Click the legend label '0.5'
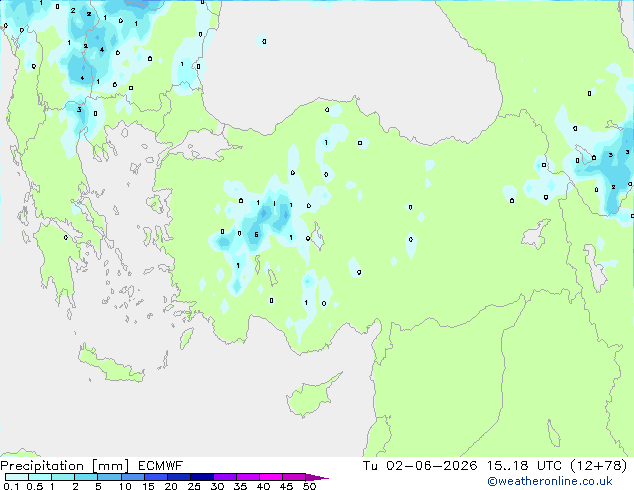This screenshot has height=490, width=634. coord(34,486)
